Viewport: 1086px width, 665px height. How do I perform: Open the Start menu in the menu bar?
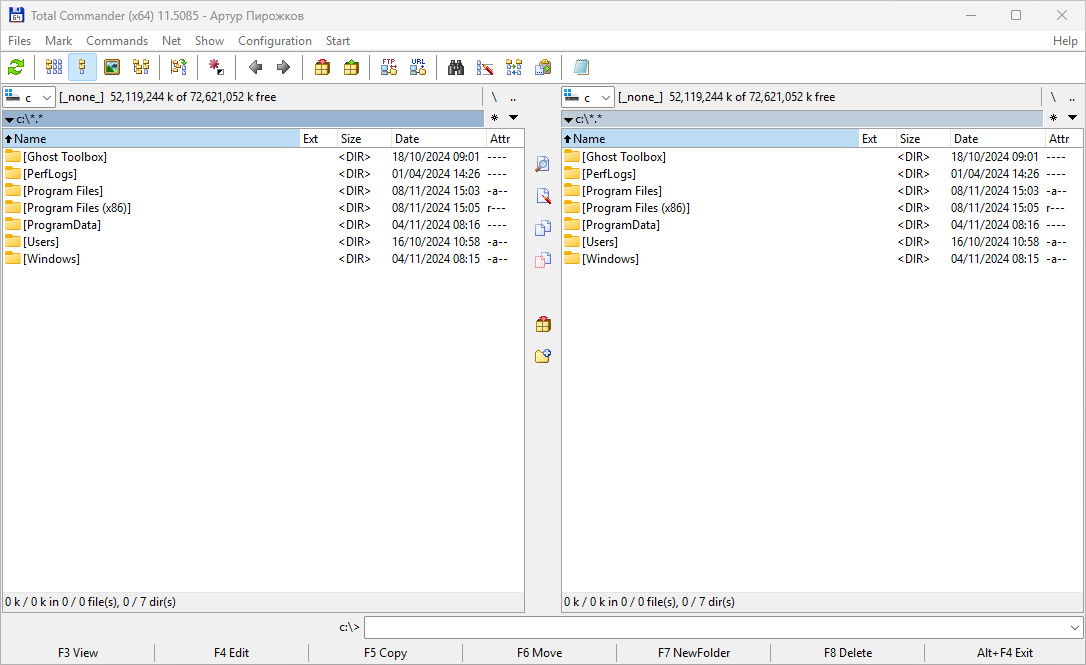coord(338,41)
